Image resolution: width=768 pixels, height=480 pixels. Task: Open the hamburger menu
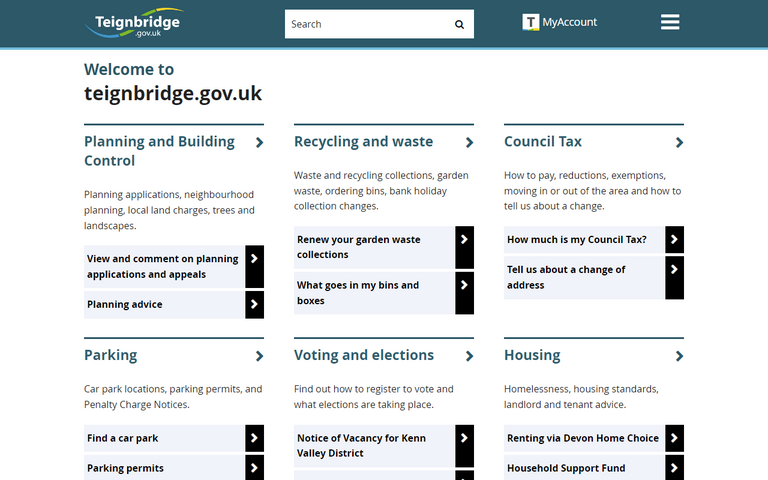click(x=670, y=22)
